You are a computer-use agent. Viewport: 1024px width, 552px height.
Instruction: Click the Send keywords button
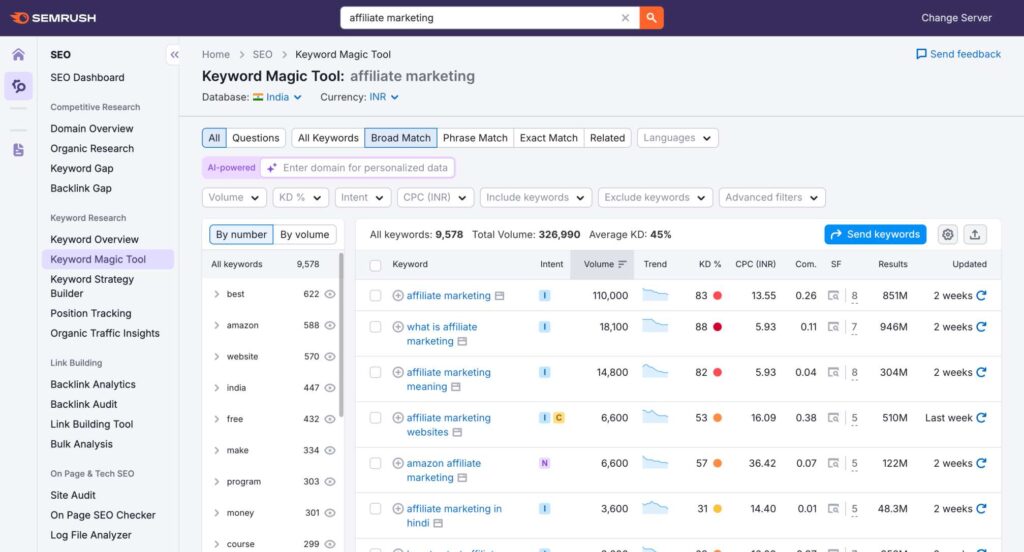(875, 235)
